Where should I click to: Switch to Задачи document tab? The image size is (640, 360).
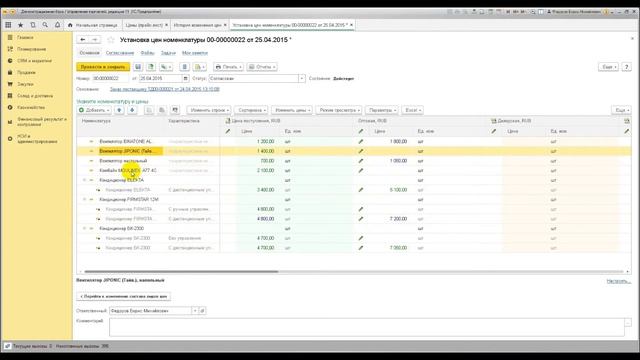pos(168,53)
